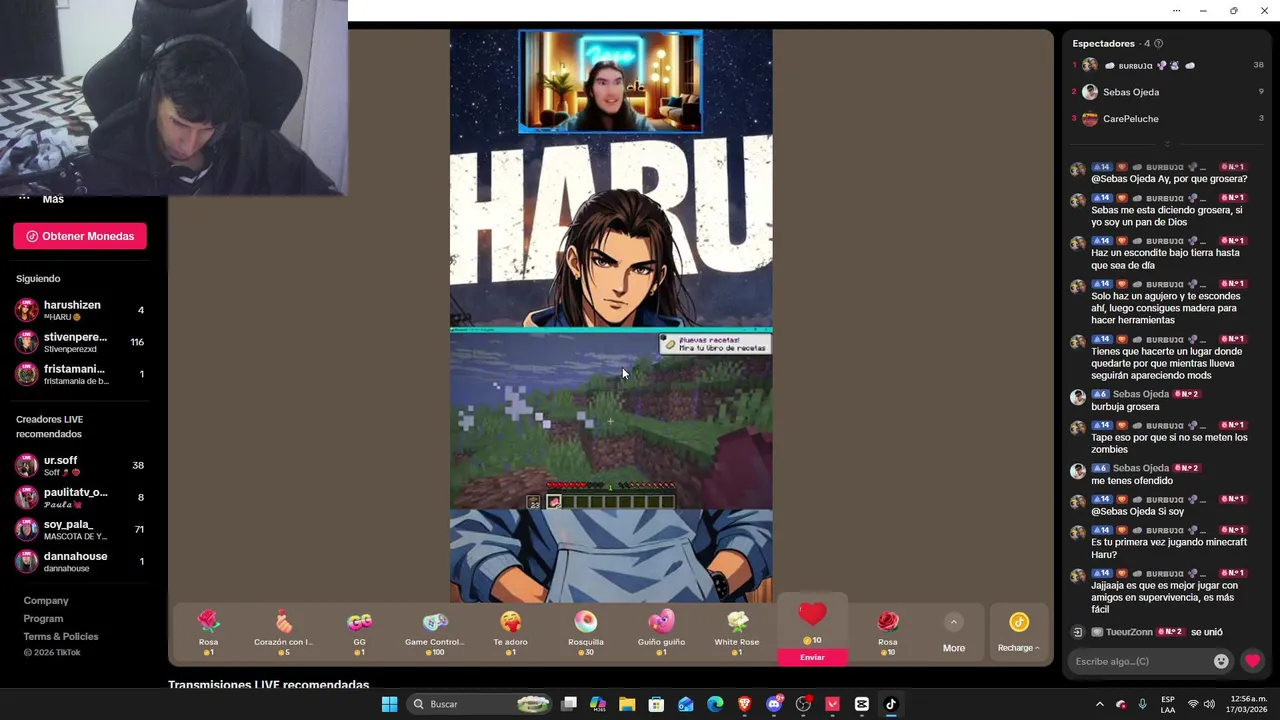Viewport: 1280px width, 720px height.
Task: Expand gift list with More arrow
Action: 954,622
